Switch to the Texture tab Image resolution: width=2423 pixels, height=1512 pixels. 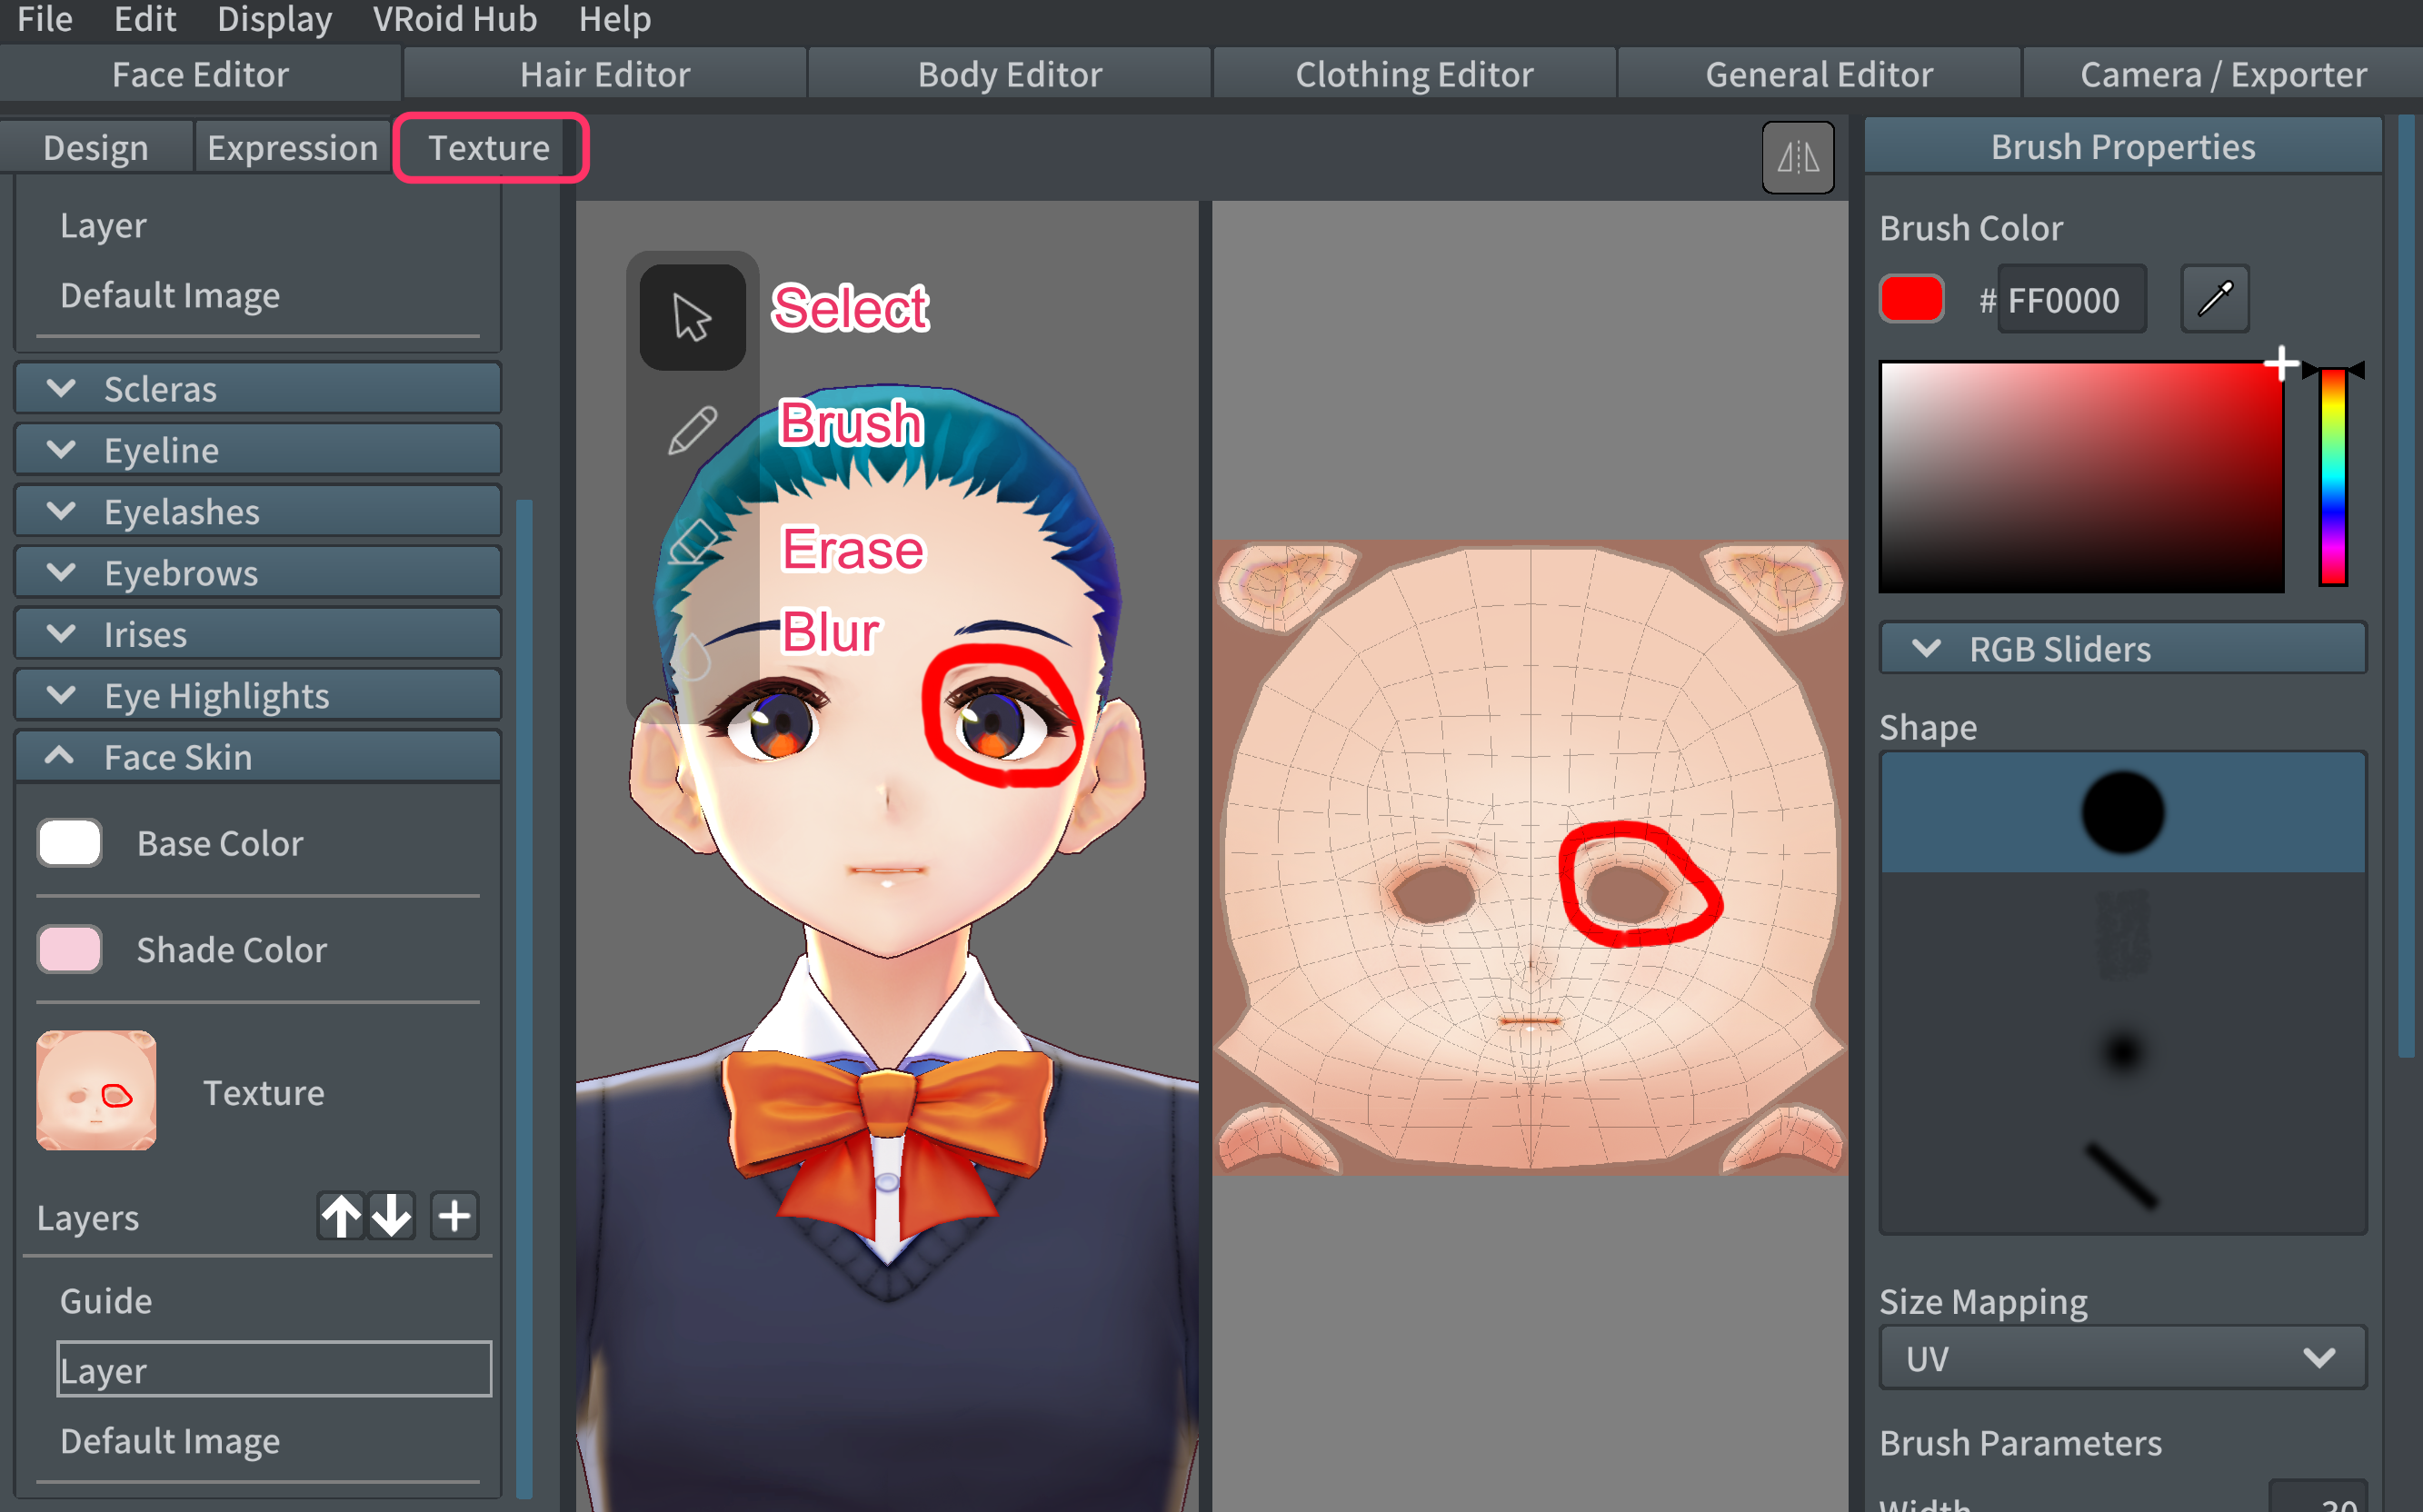(x=488, y=146)
